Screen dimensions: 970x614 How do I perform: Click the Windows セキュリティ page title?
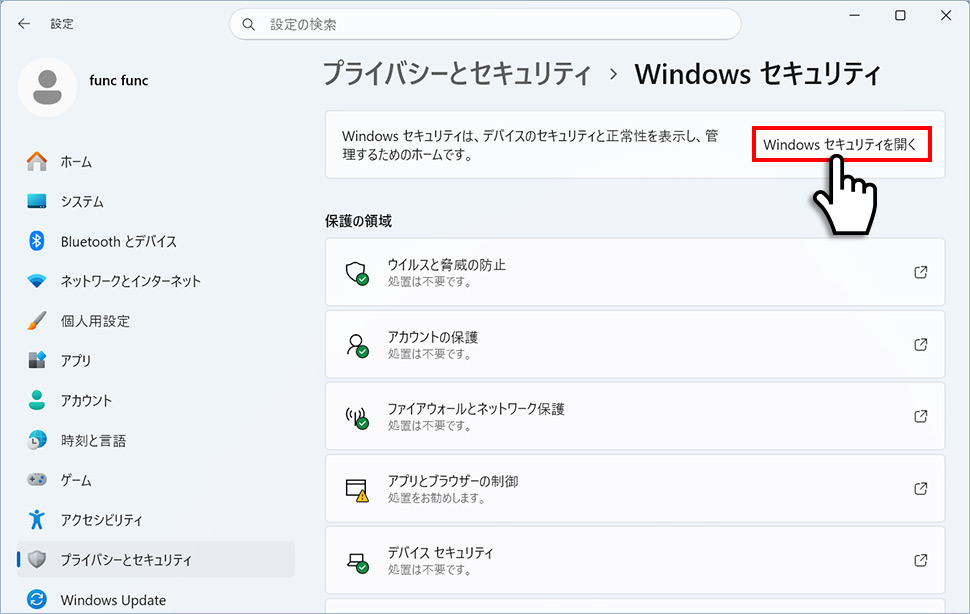[757, 74]
